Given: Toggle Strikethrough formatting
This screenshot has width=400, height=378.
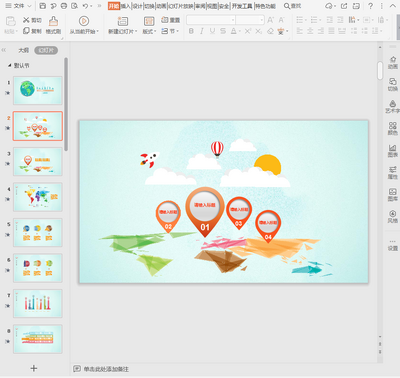Looking at the screenshot, I should [223, 31].
